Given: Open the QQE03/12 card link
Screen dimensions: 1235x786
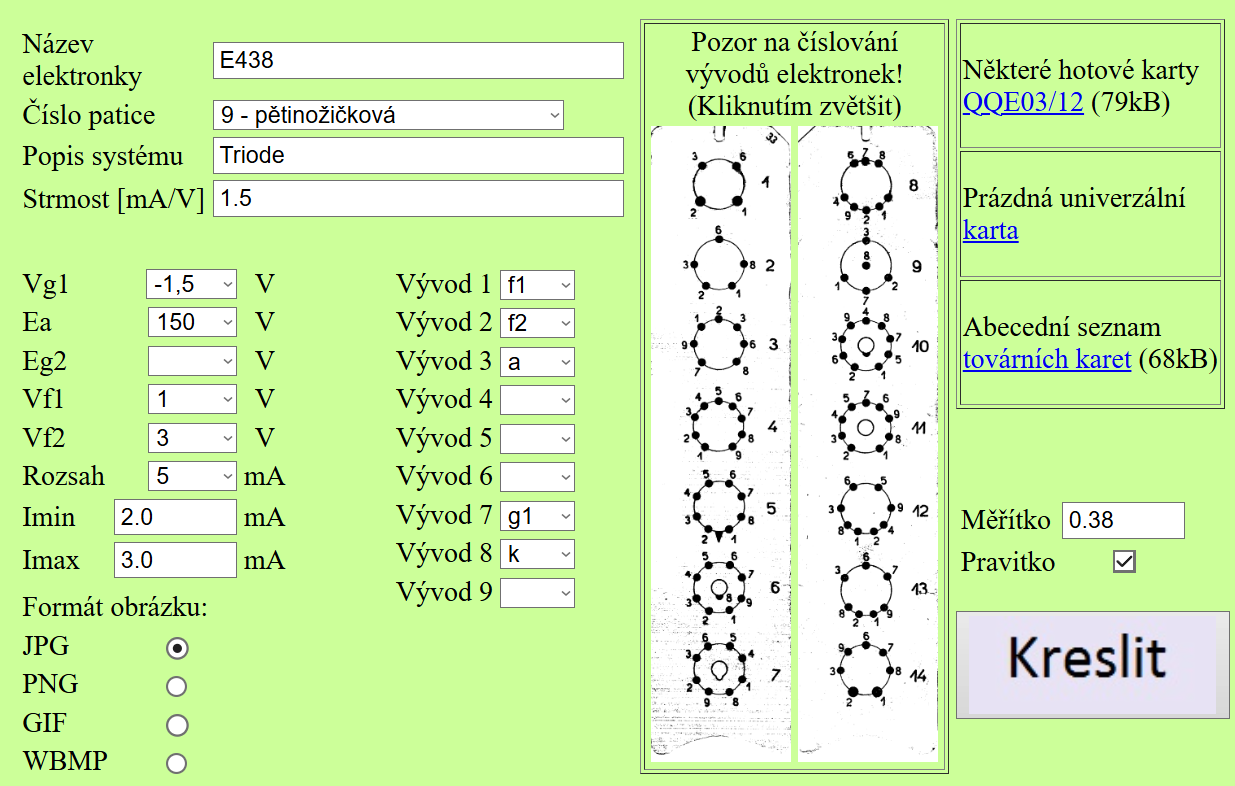Looking at the screenshot, I should coord(1023,102).
